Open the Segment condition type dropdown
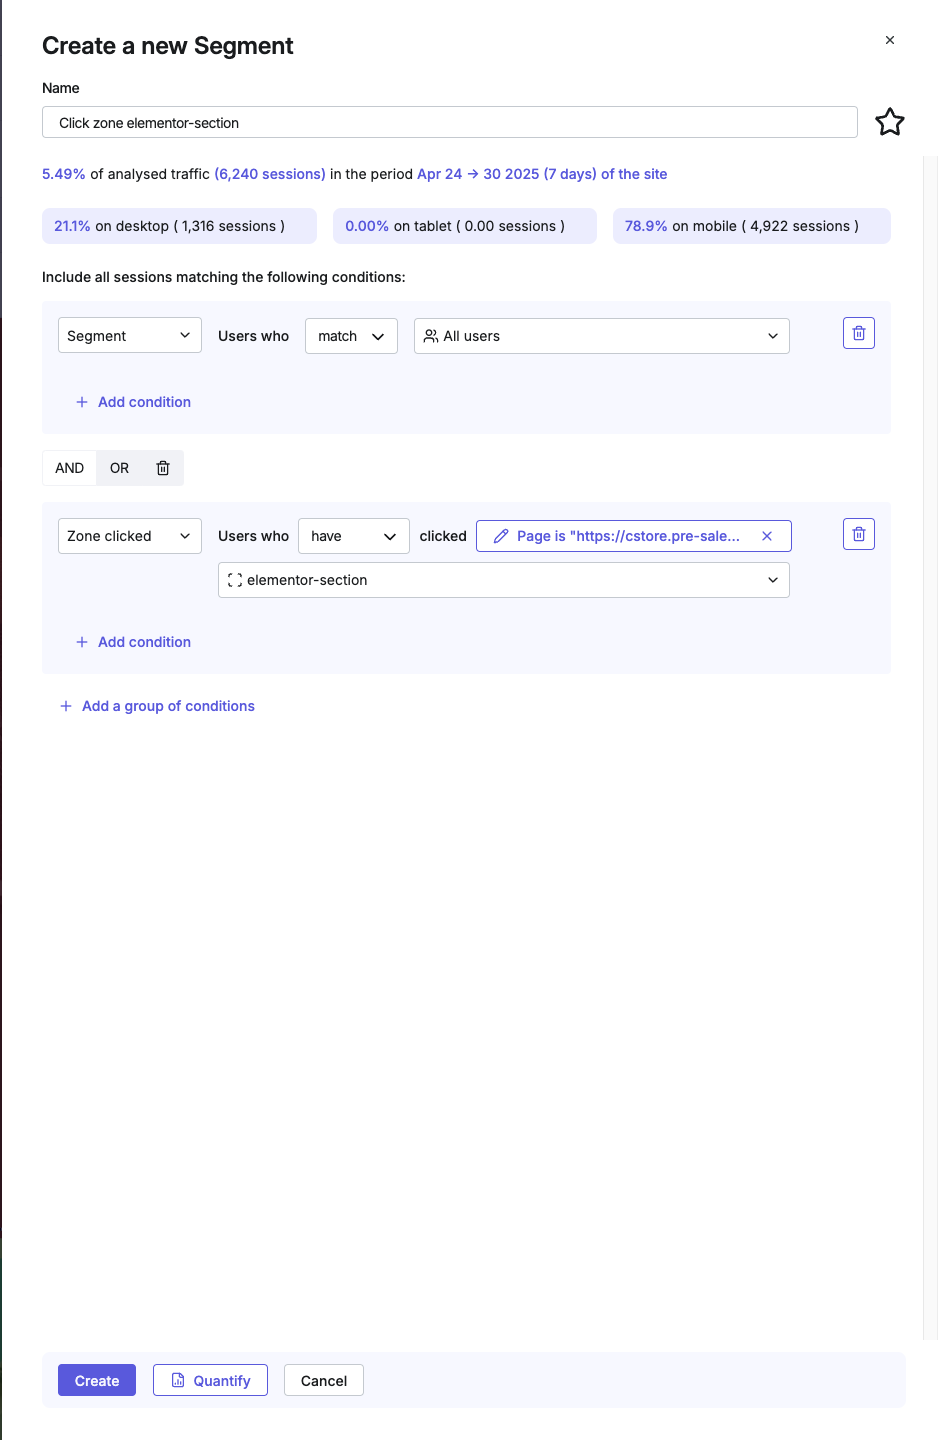Viewport: 946px width, 1440px height. [x=130, y=336]
